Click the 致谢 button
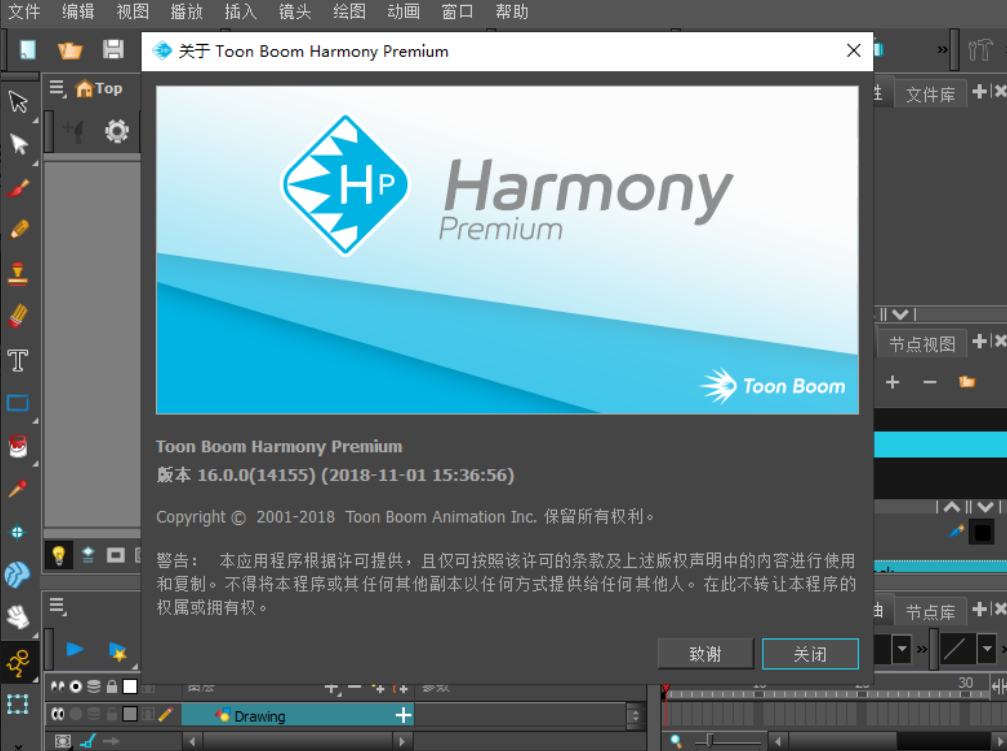The image size is (1007, 751). coord(705,654)
